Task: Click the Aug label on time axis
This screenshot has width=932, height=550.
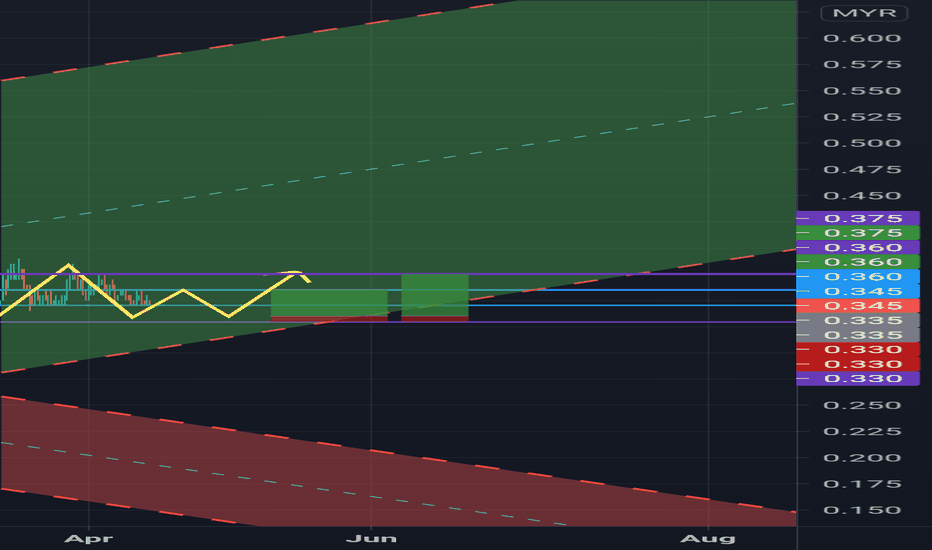Action: [x=708, y=539]
